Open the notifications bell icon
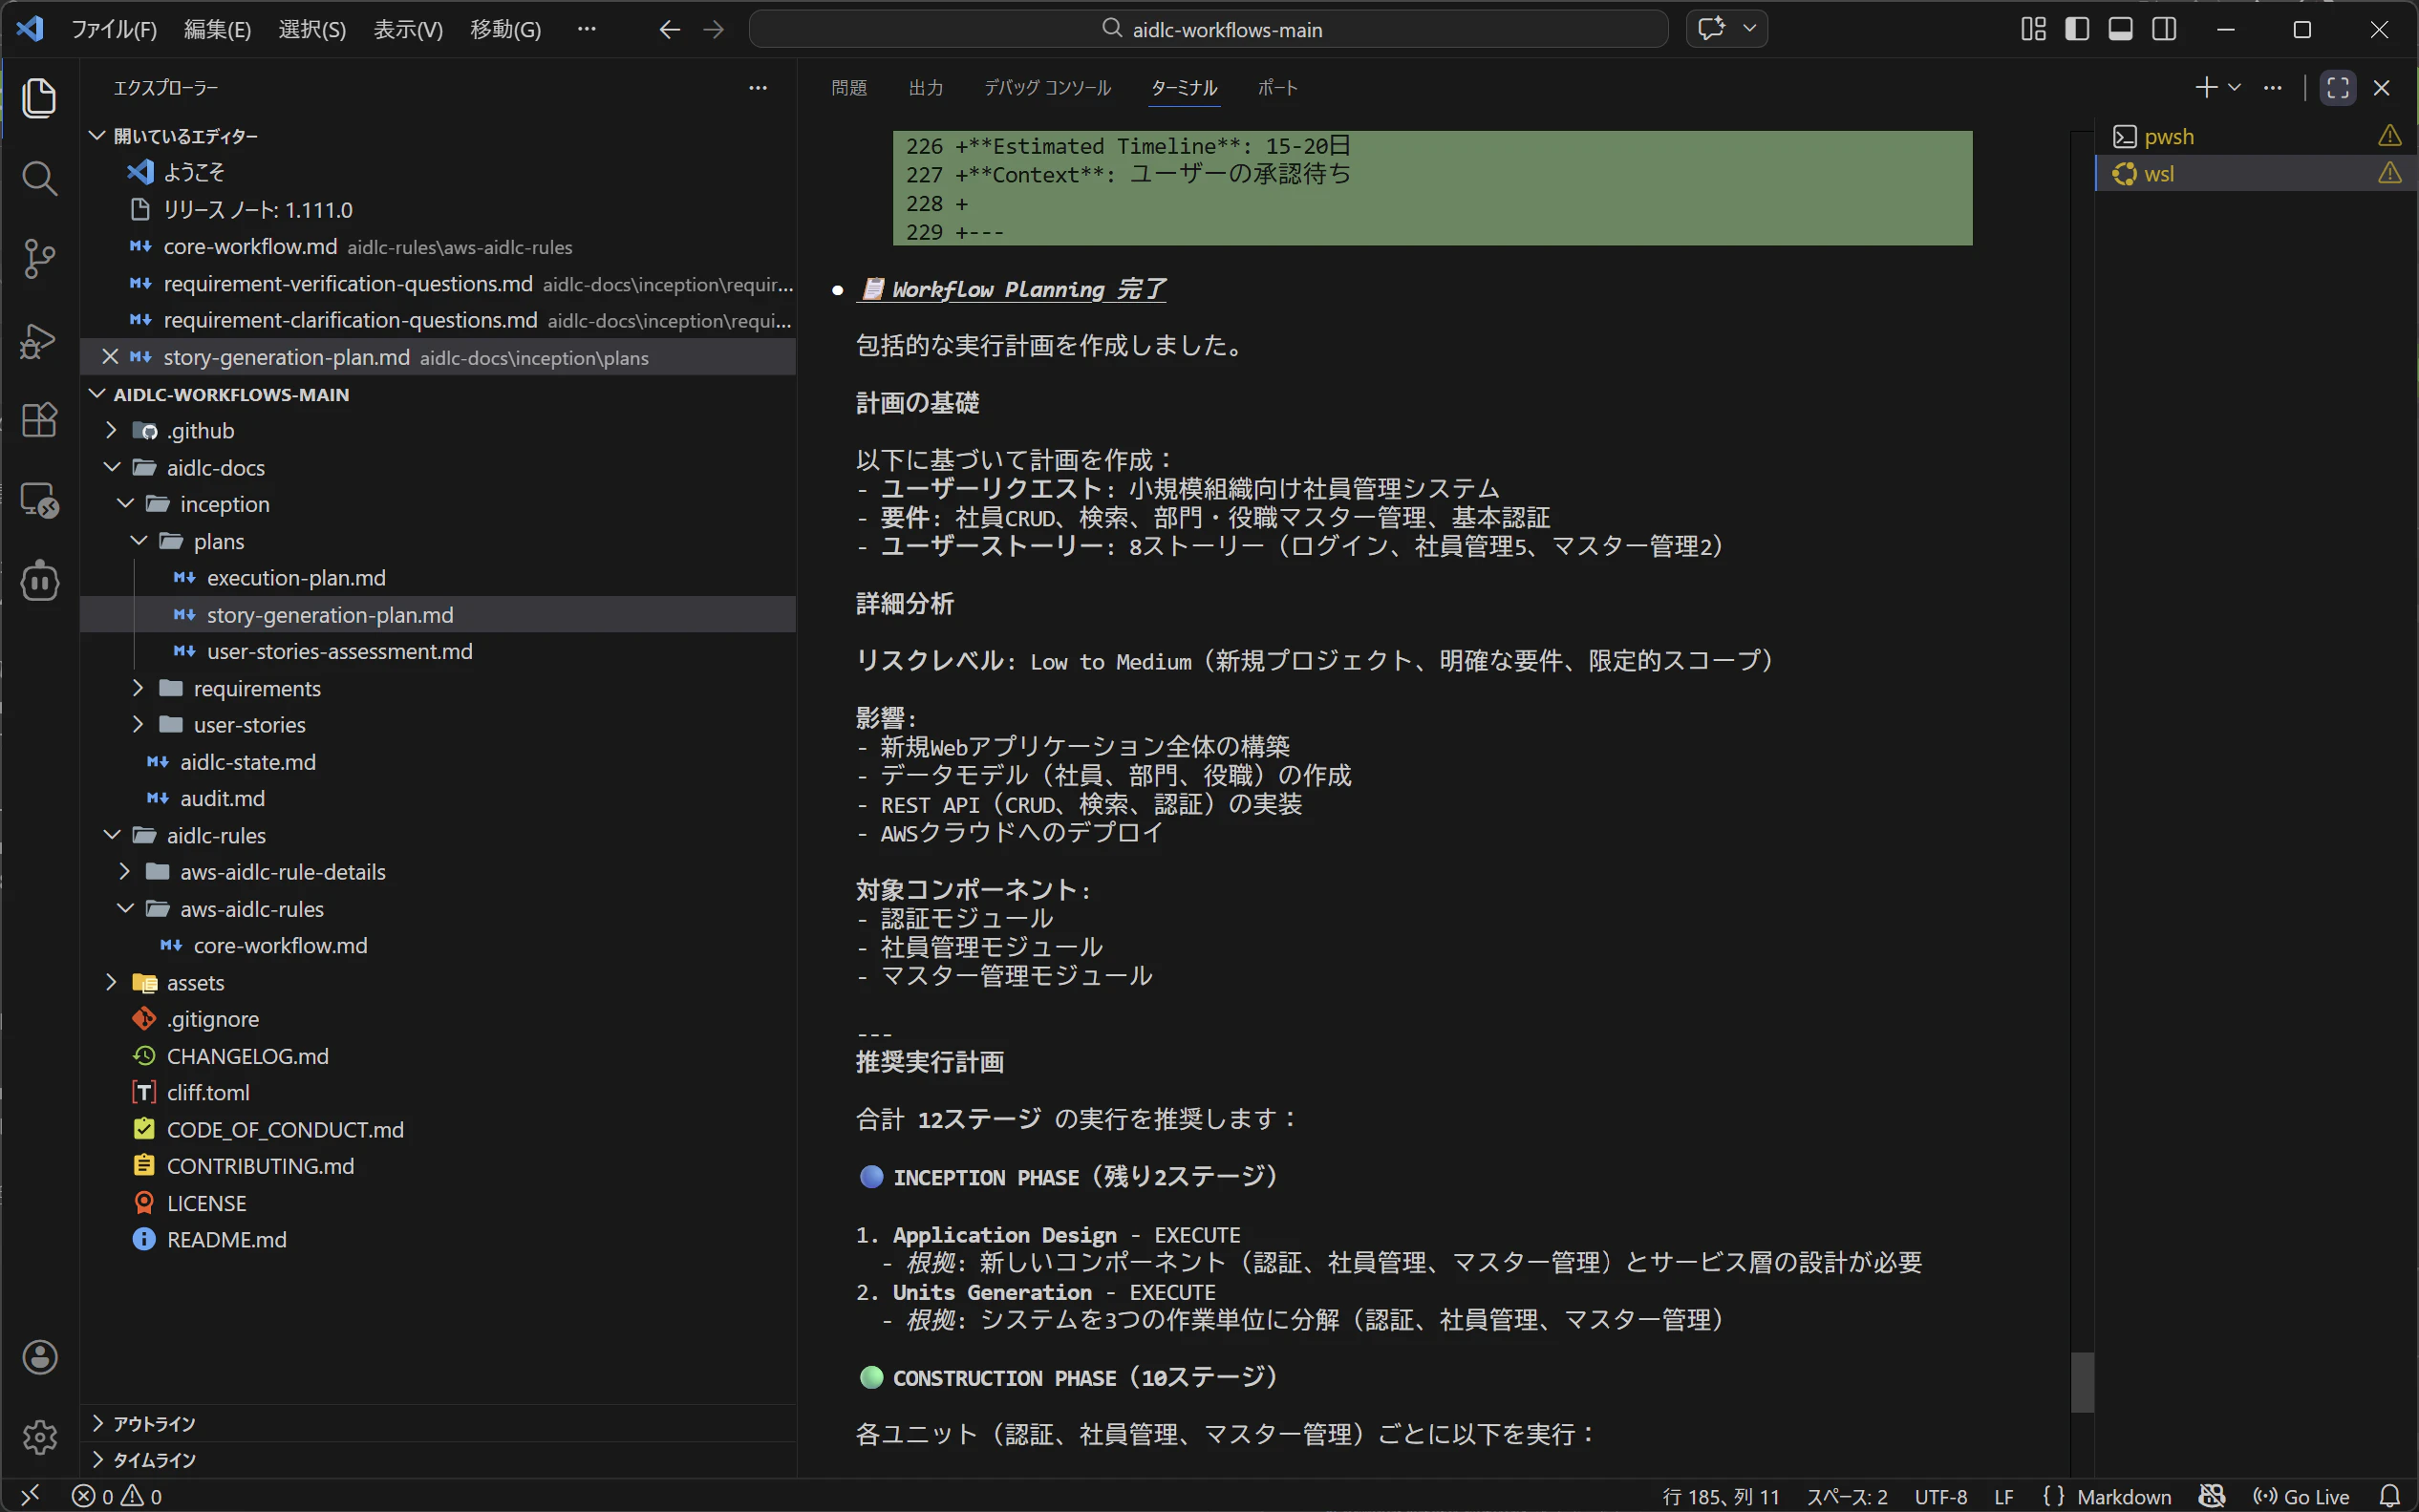 click(x=2389, y=1496)
